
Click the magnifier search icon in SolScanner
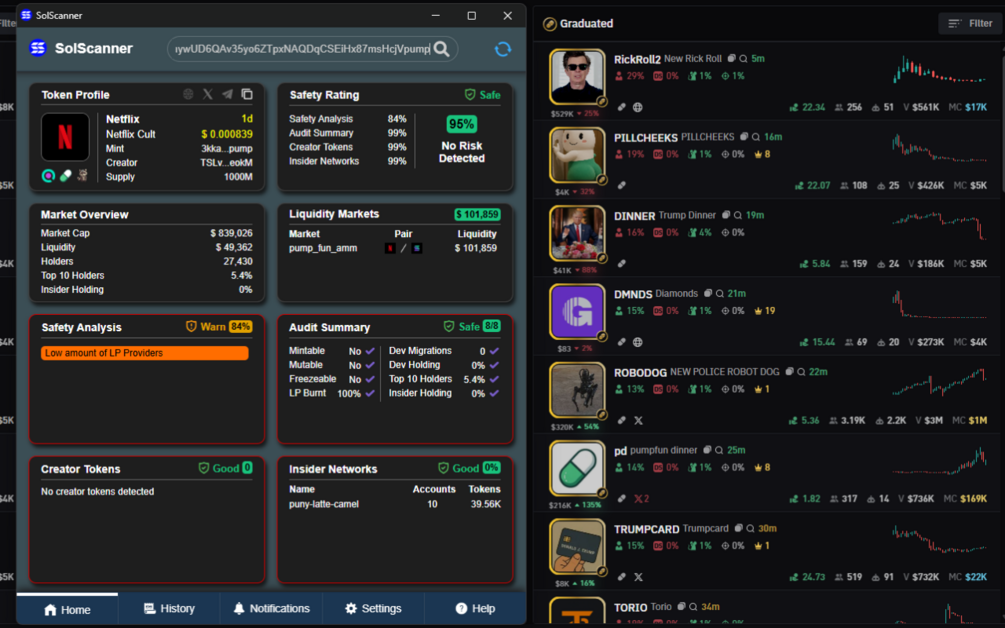(x=442, y=49)
